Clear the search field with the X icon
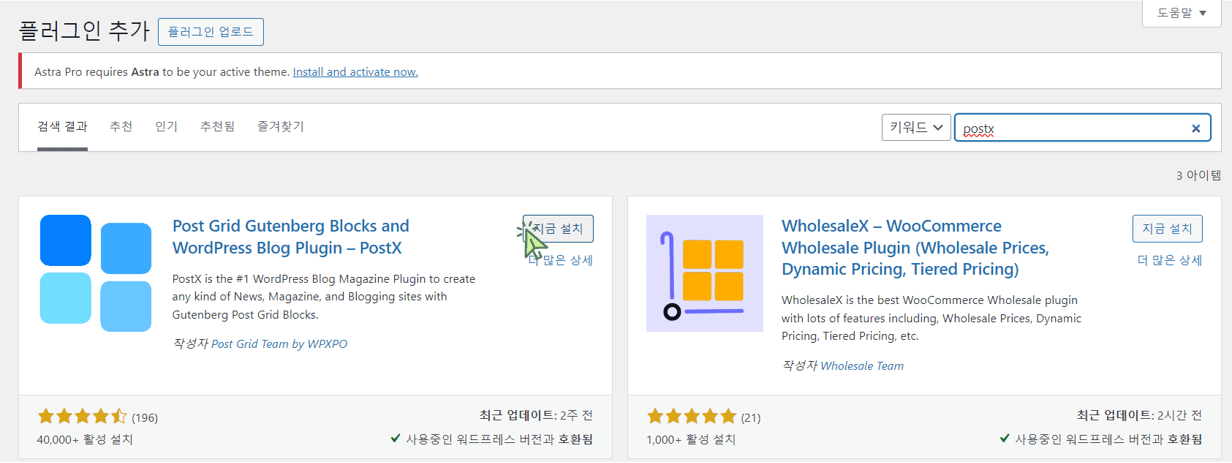Screen dimensions: 1232x463 tap(1195, 128)
